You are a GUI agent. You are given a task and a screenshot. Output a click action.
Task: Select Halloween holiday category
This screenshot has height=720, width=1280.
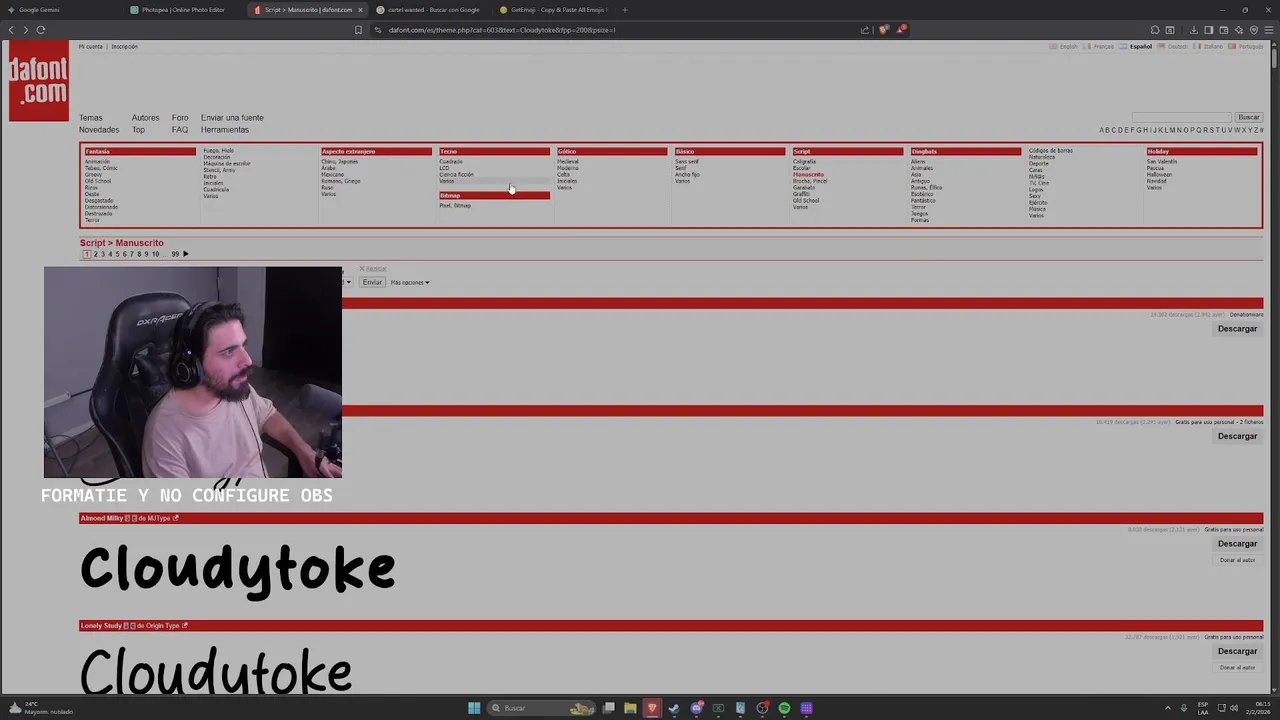[x=1159, y=175]
